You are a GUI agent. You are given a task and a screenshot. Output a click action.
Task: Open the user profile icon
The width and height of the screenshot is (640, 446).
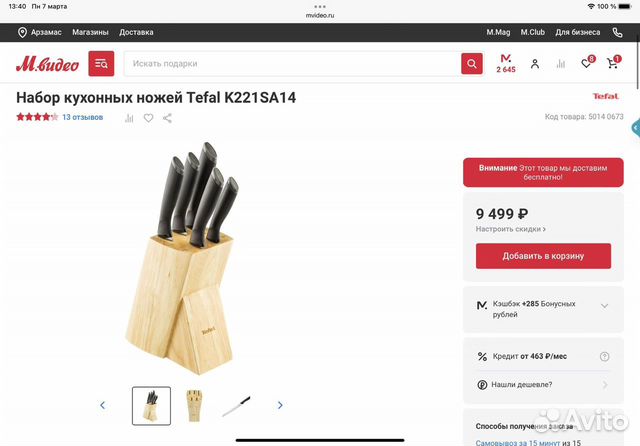click(535, 64)
